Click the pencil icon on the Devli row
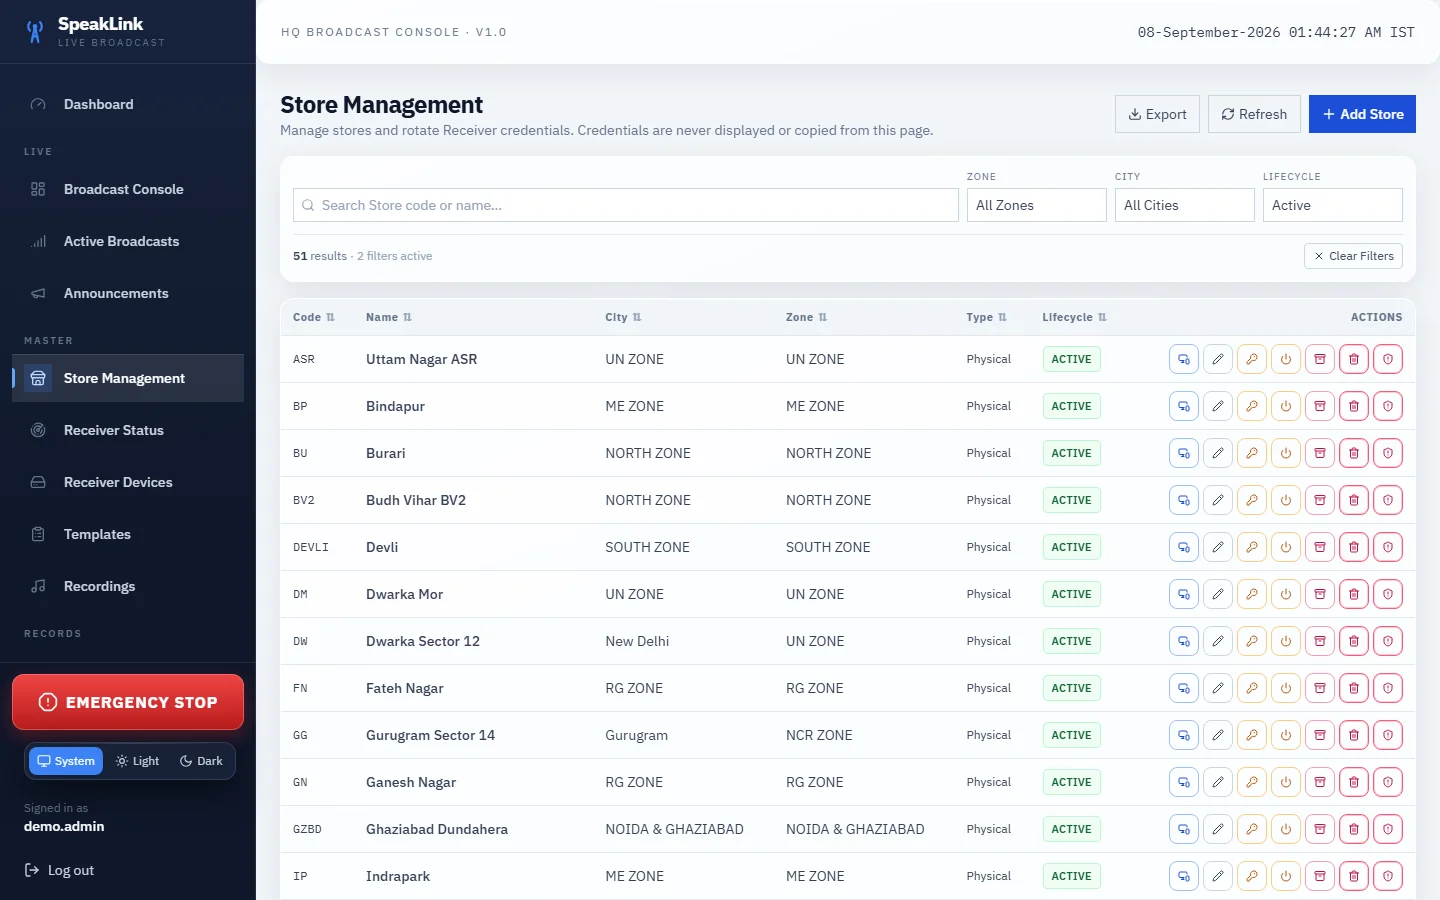Viewport: 1440px width, 900px height. coord(1218,547)
